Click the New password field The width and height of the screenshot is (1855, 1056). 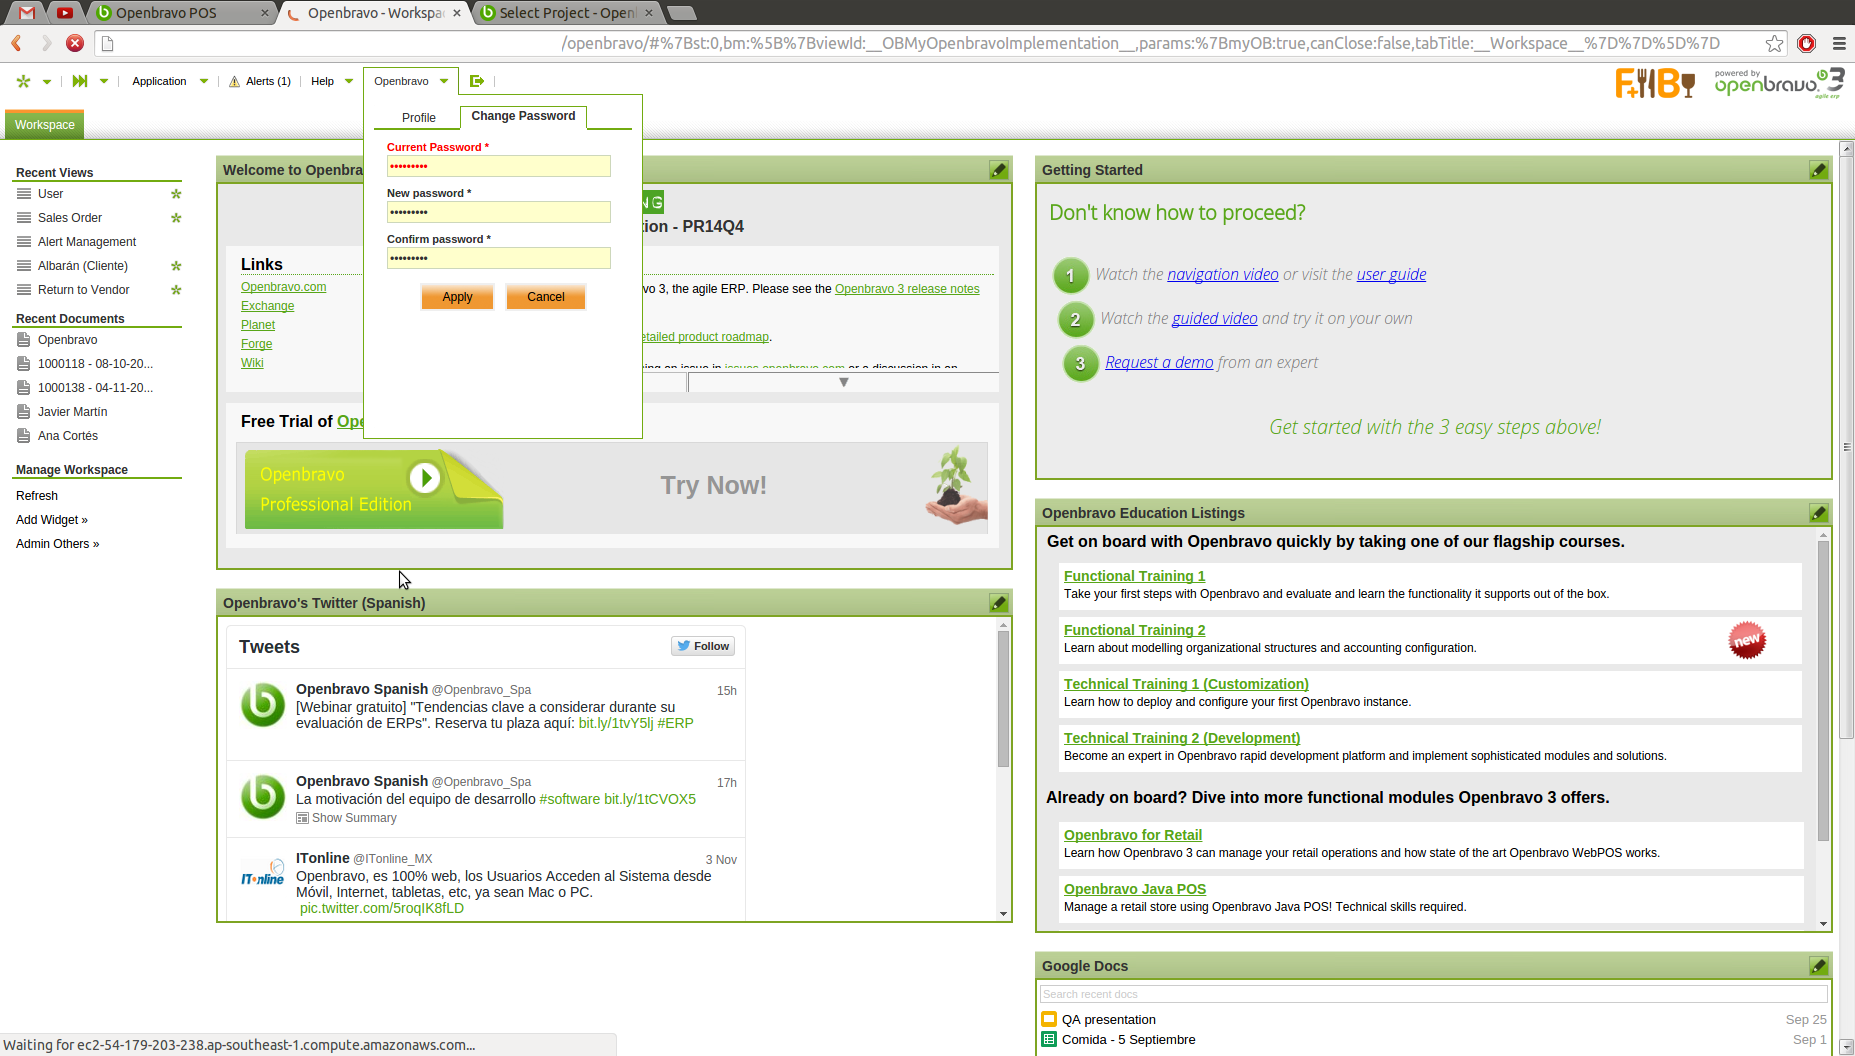pyautogui.click(x=499, y=212)
